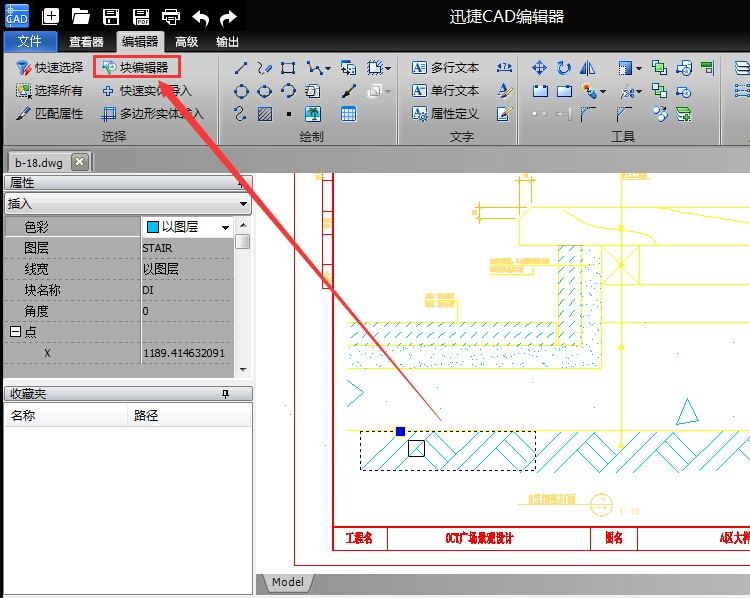
Task: Select the Line drawing tool
Action: tap(241, 68)
